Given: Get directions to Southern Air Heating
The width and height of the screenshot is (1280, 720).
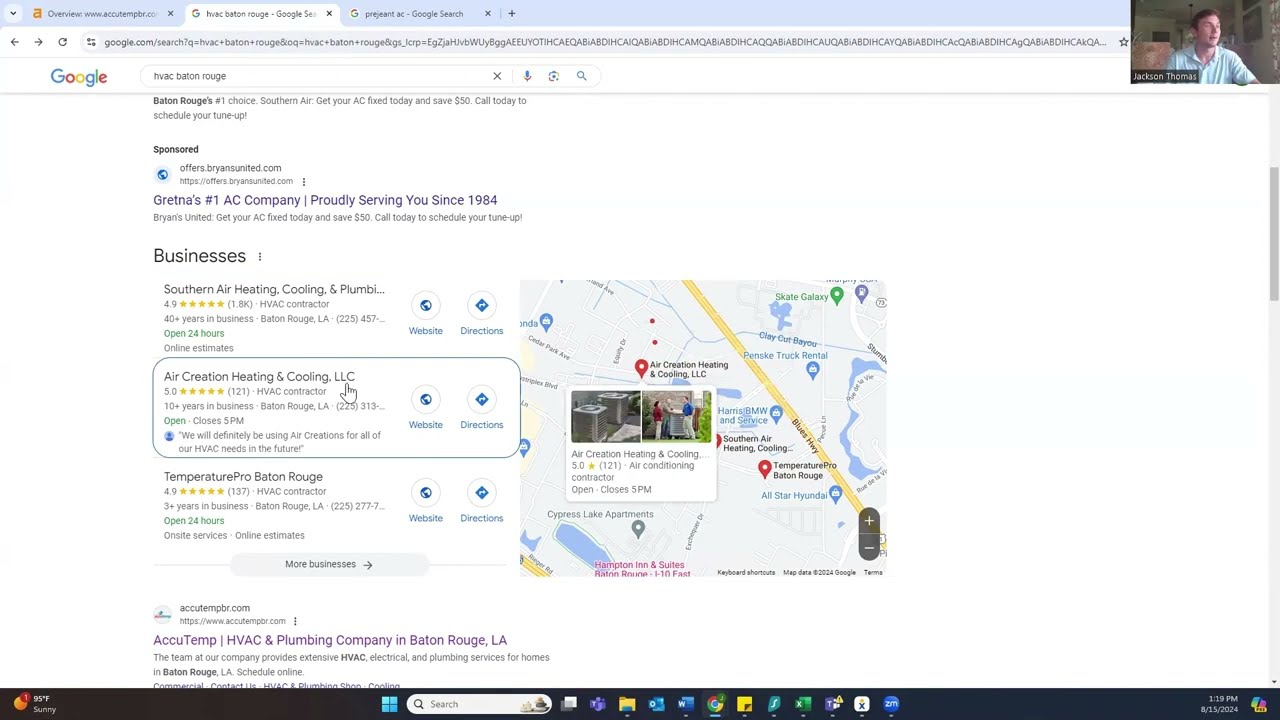Looking at the screenshot, I should point(481,305).
